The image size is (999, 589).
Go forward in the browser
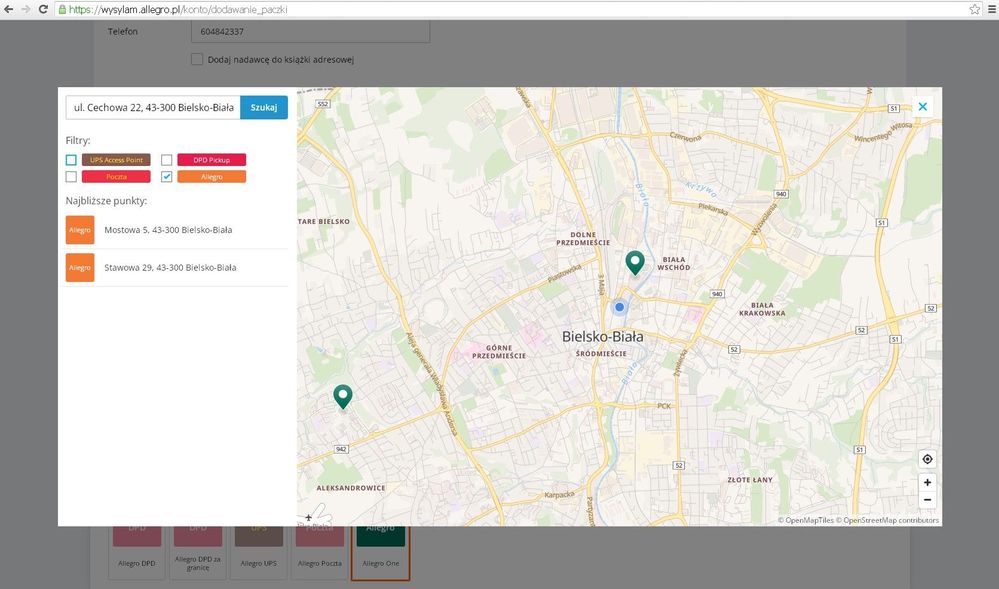(25, 10)
